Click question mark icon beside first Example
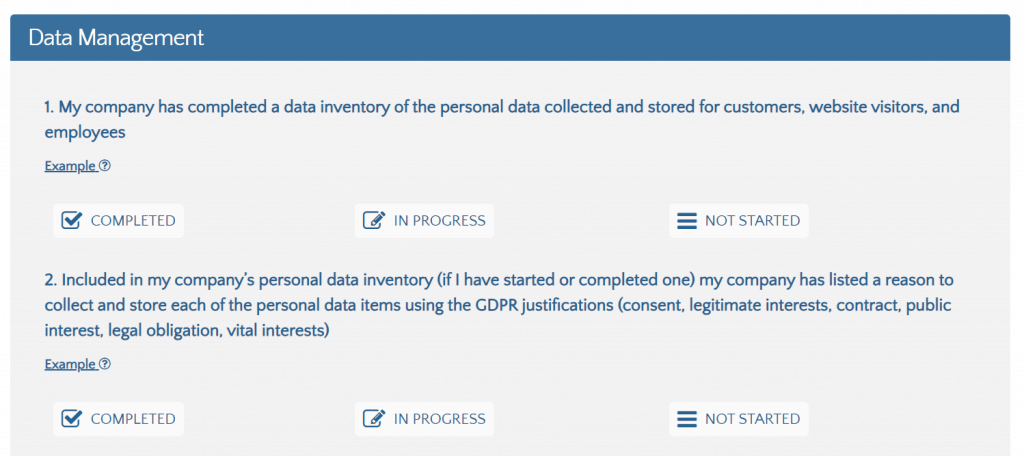 105,166
